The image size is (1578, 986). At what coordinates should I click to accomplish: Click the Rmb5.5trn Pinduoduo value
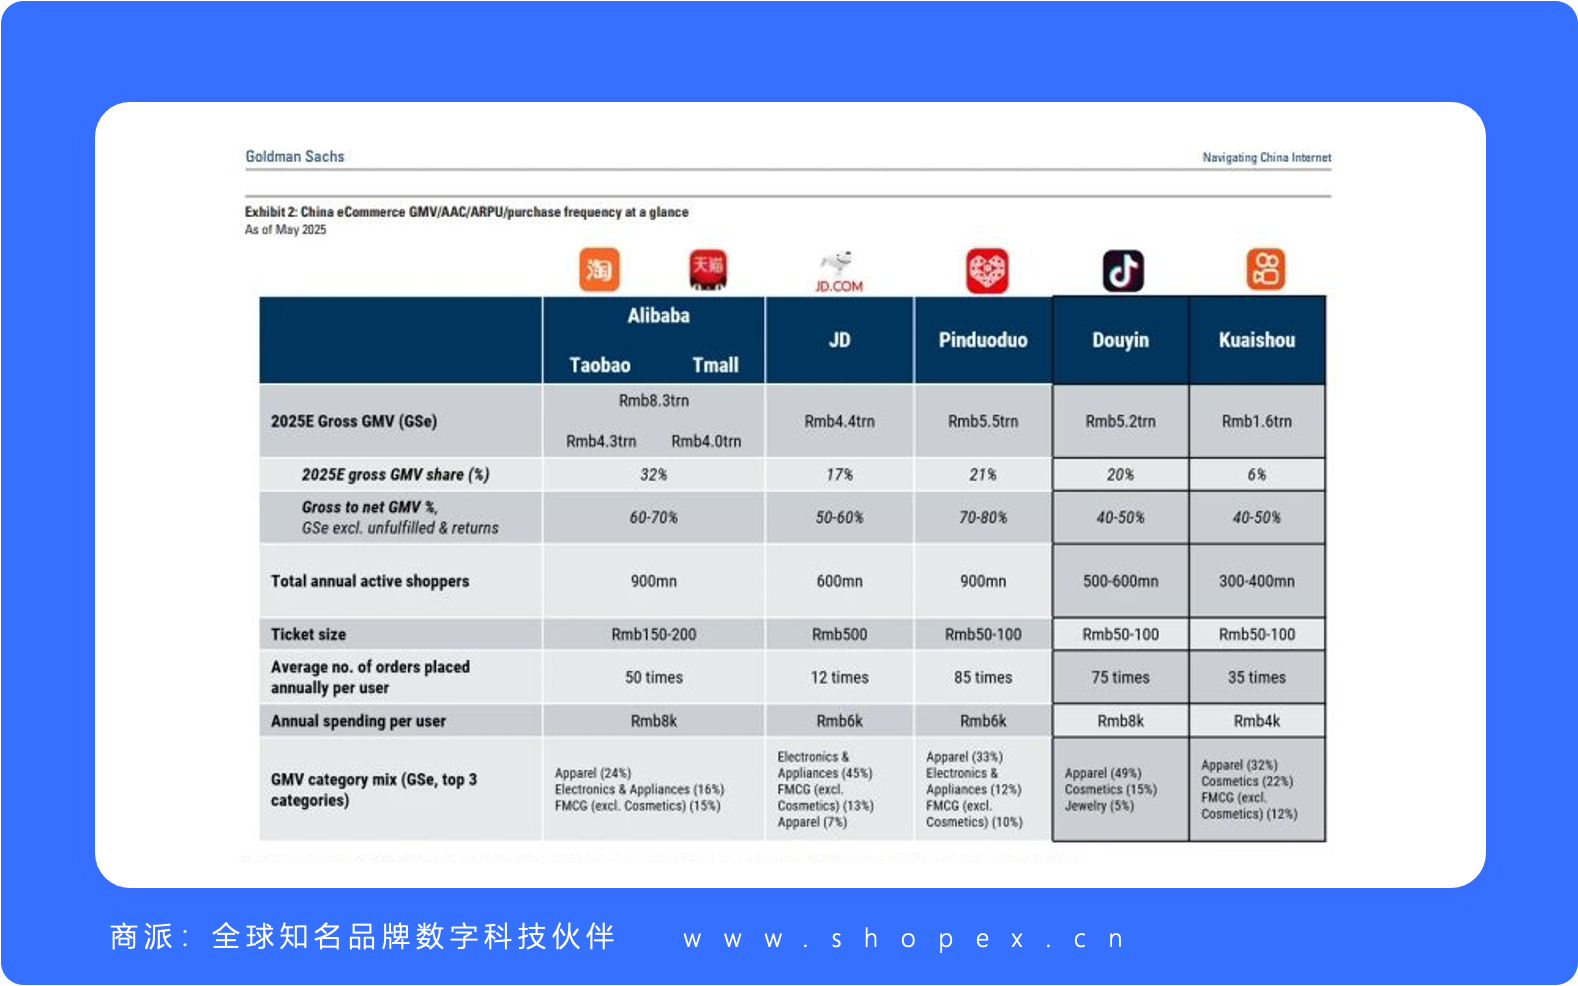pos(983,421)
